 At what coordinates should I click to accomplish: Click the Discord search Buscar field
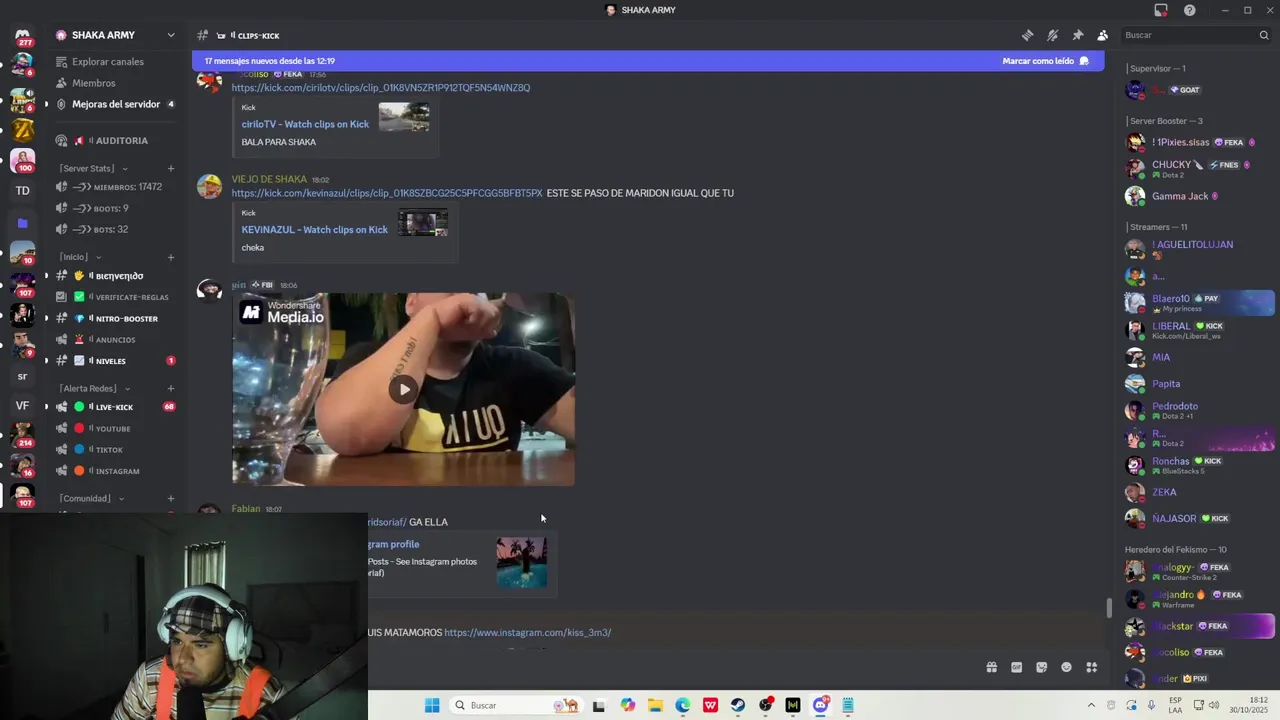point(1196,35)
